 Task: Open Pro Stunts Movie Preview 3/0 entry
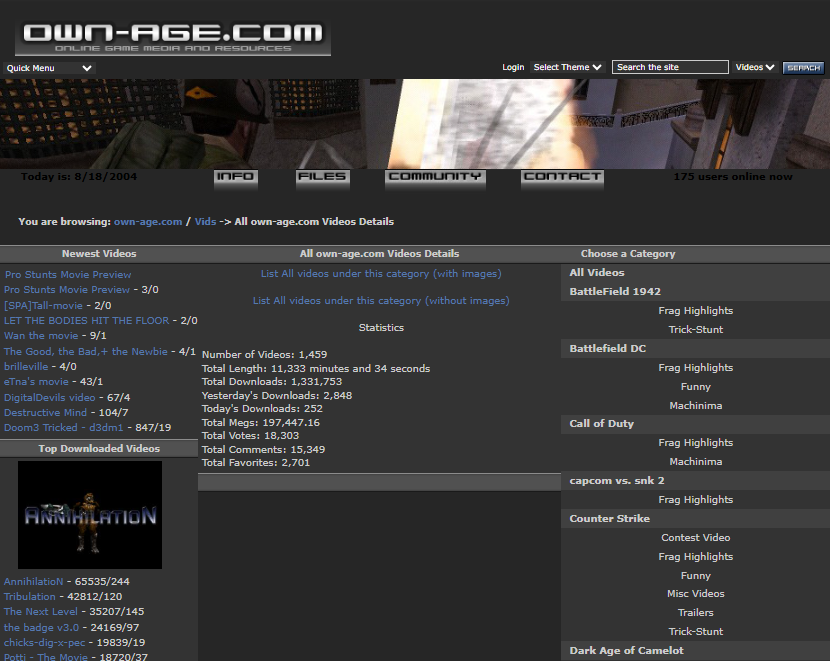point(67,289)
